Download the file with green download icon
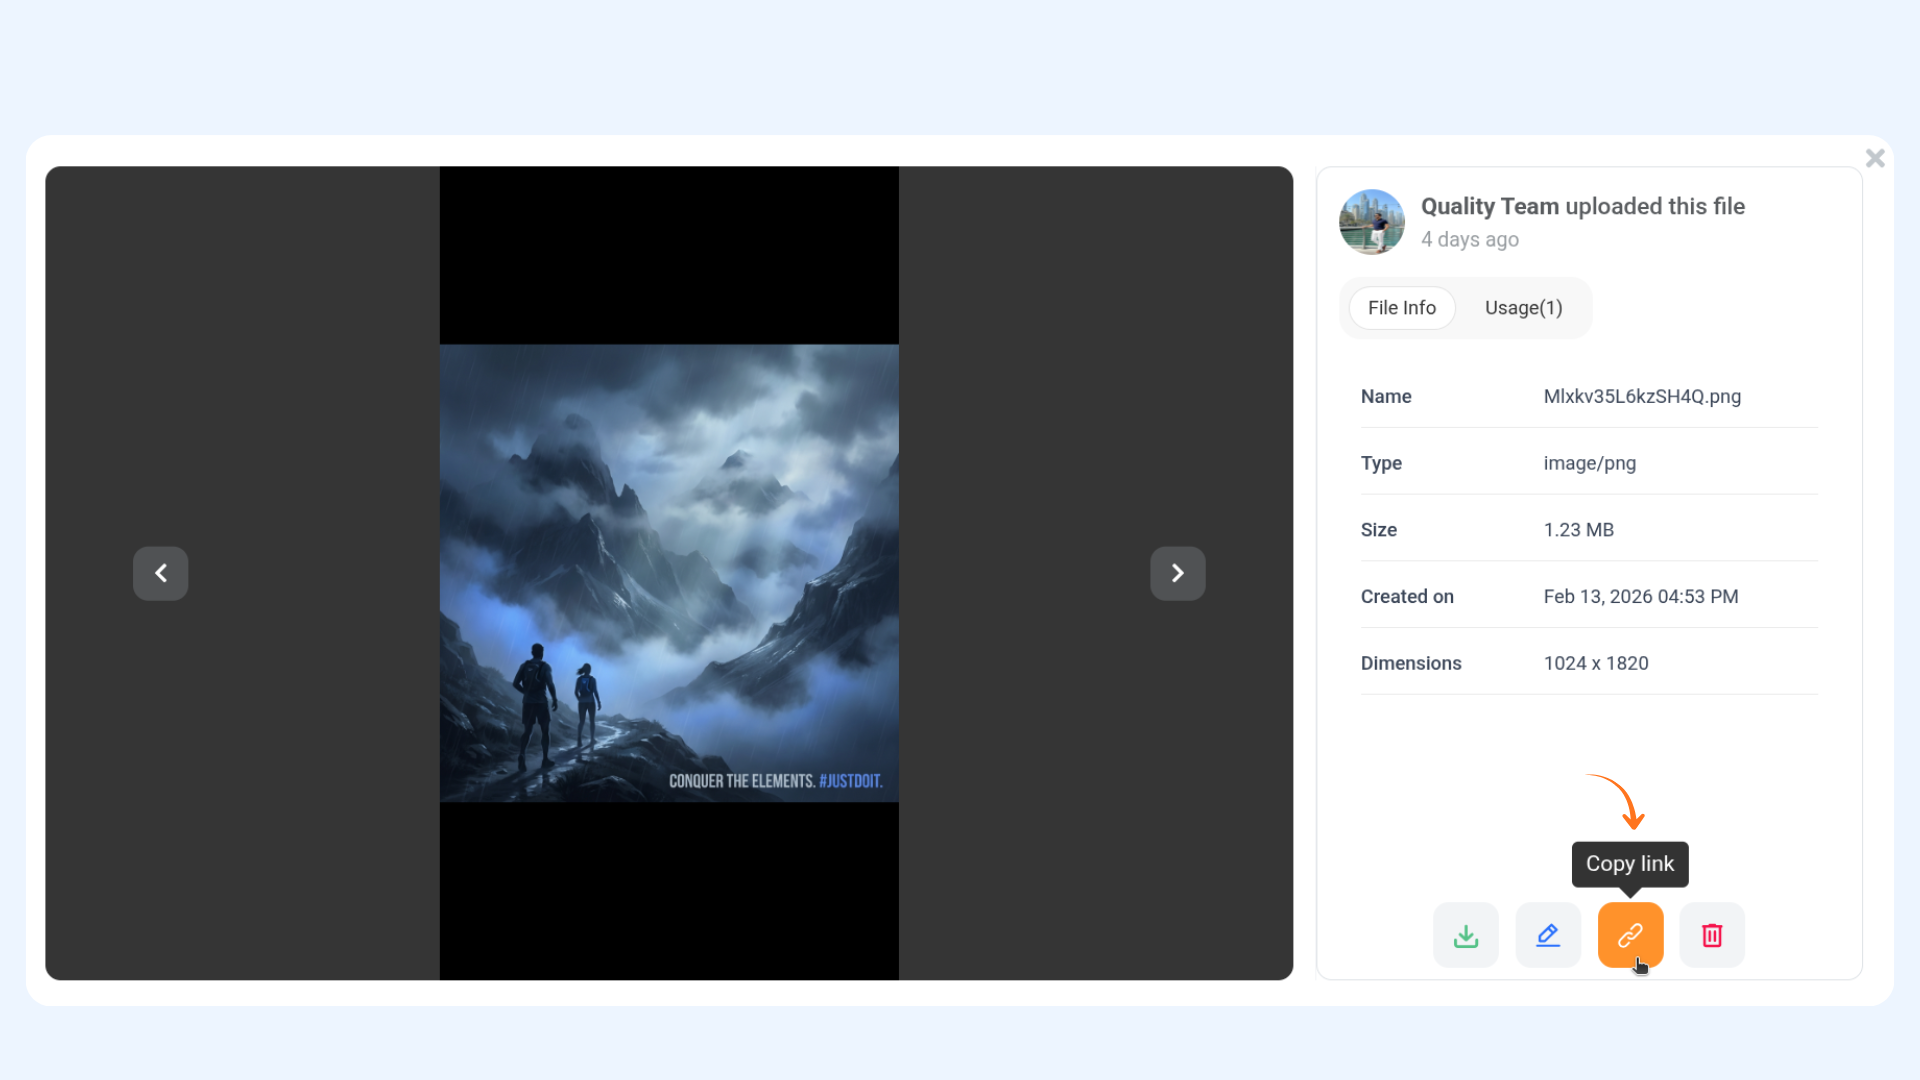Image resolution: width=1920 pixels, height=1080 pixels. pos(1466,936)
